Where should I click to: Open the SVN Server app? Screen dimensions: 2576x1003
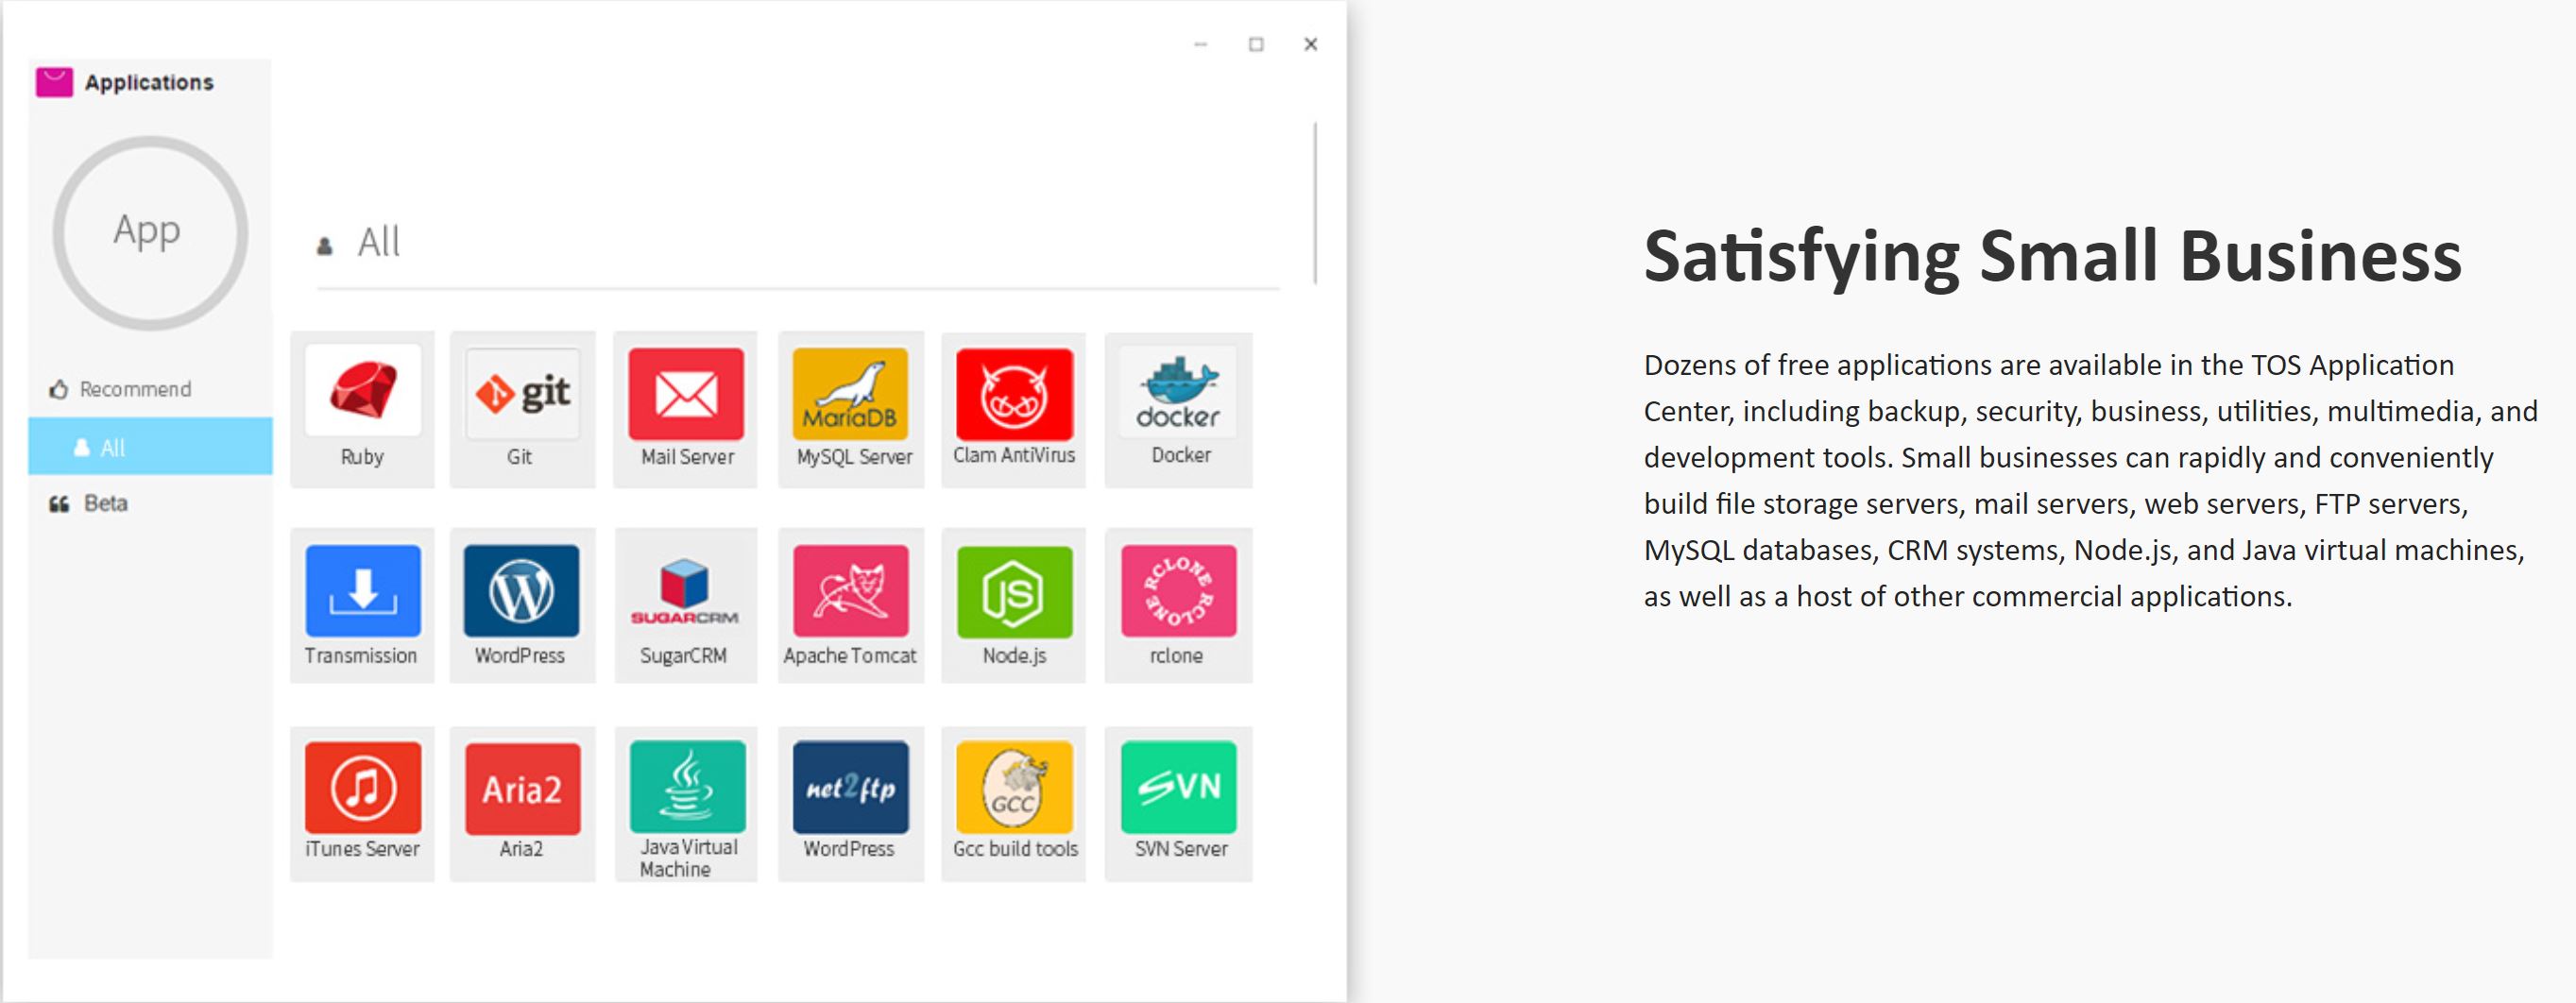(x=1178, y=788)
